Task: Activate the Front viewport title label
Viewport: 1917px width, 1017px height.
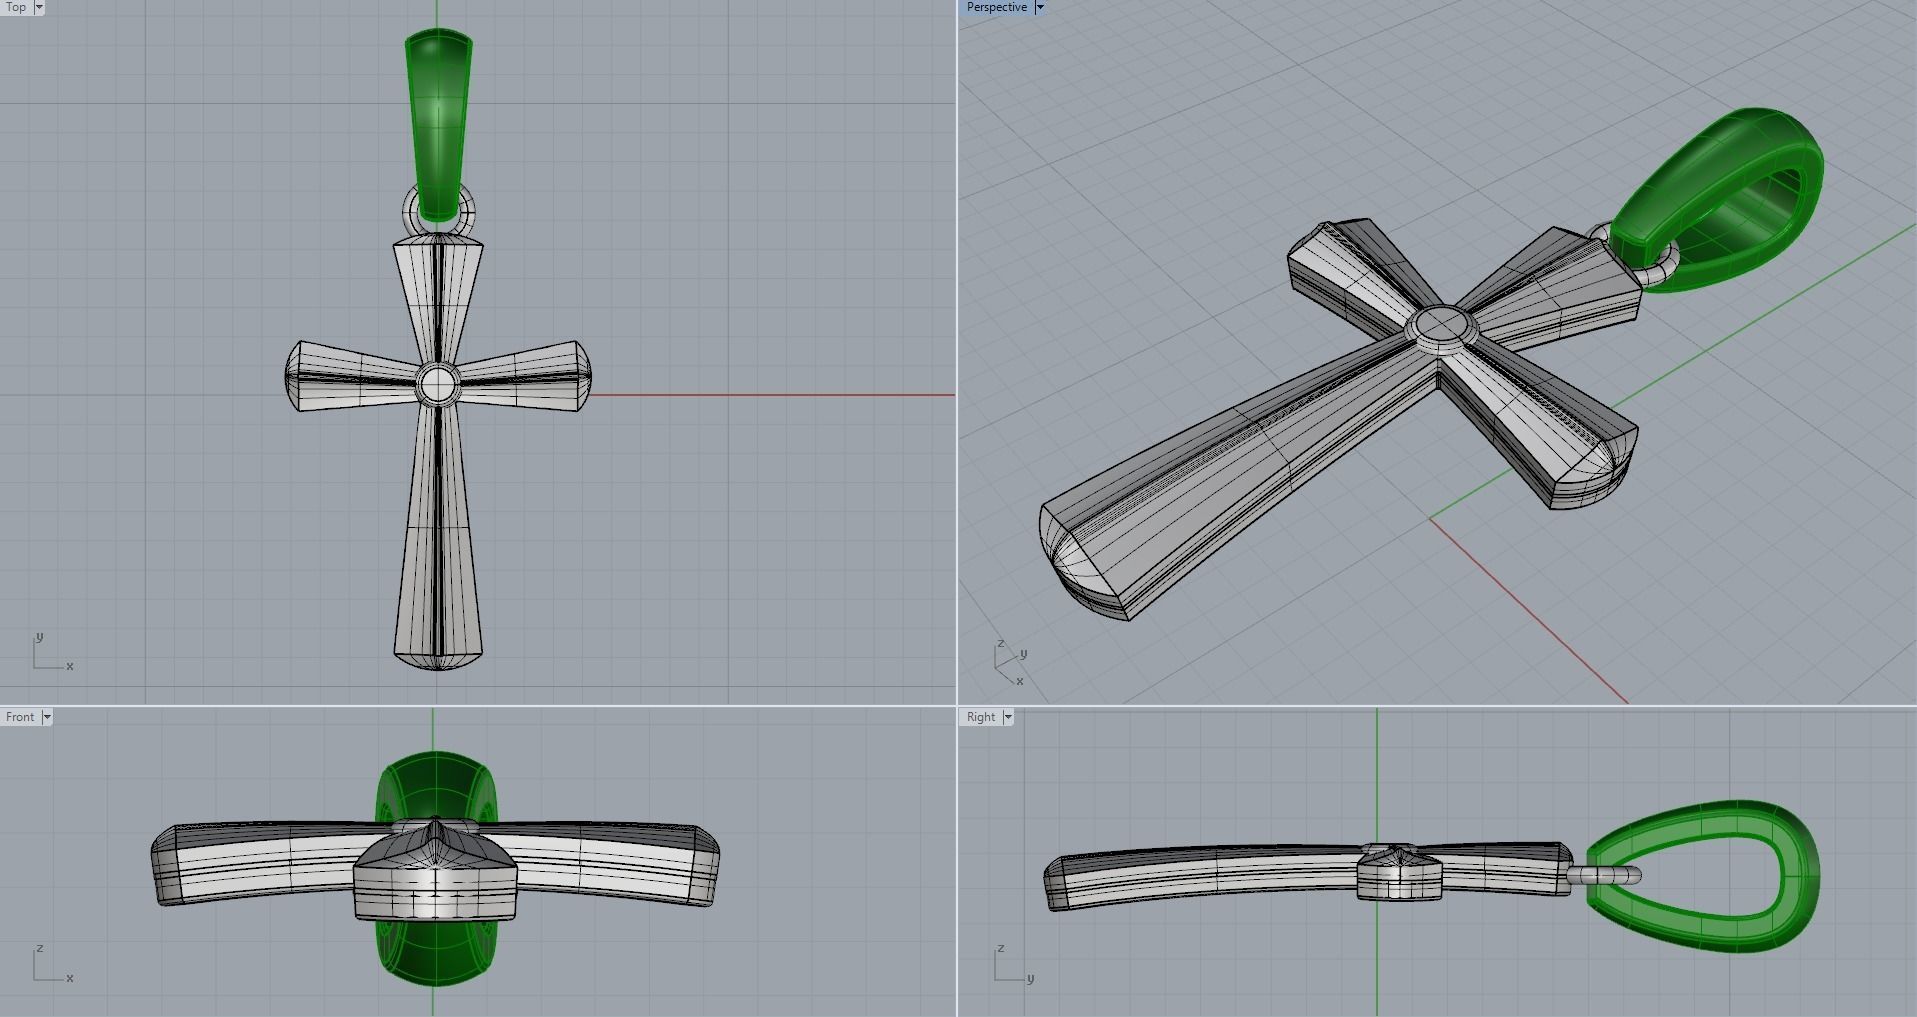Action: (x=20, y=717)
